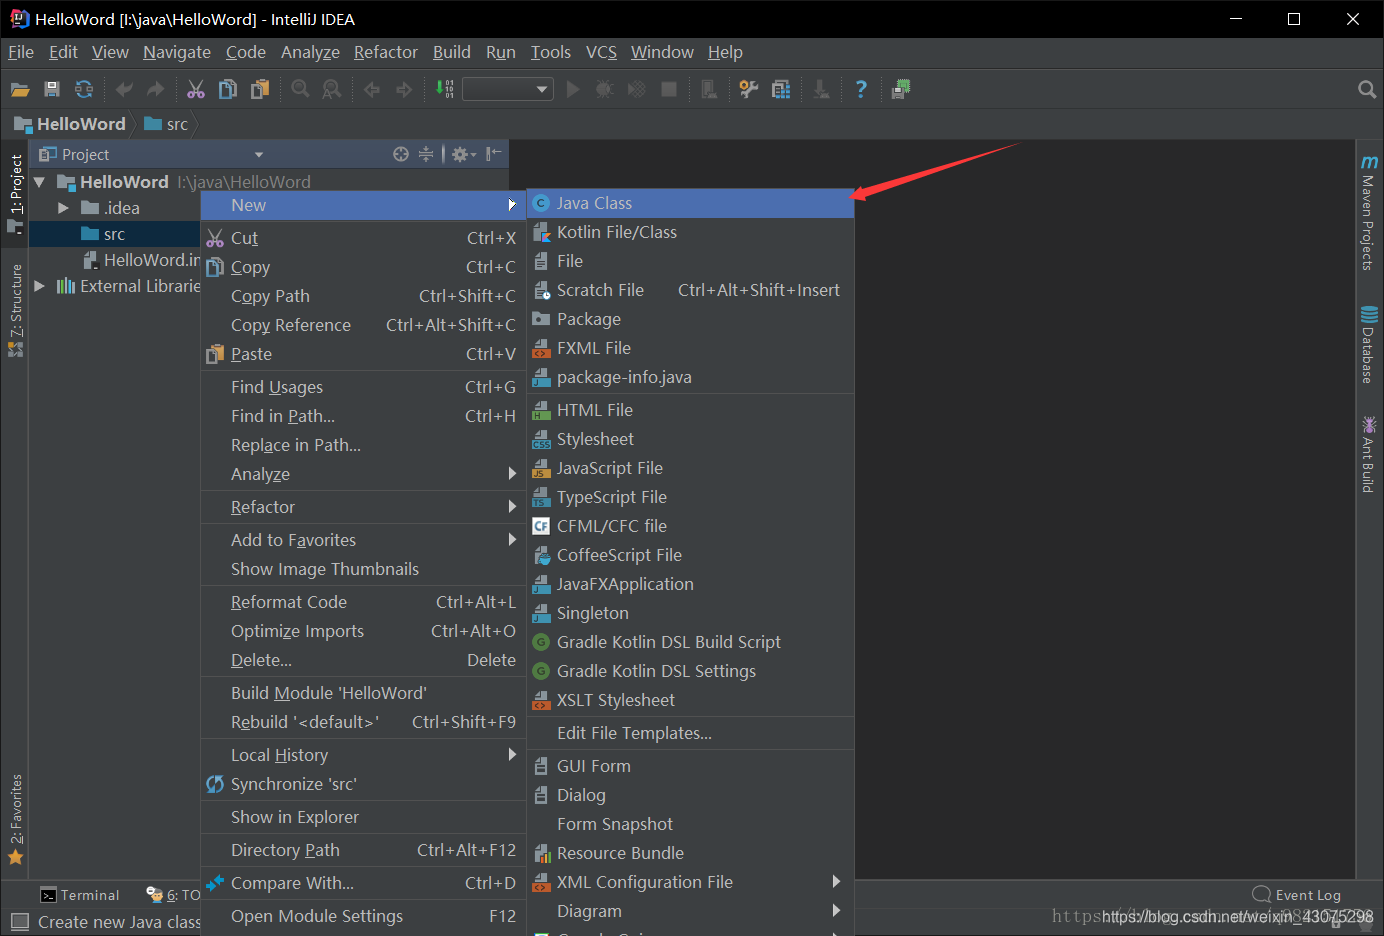The width and height of the screenshot is (1384, 936).
Task: Click the Replace toolbar icon
Action: click(x=332, y=89)
